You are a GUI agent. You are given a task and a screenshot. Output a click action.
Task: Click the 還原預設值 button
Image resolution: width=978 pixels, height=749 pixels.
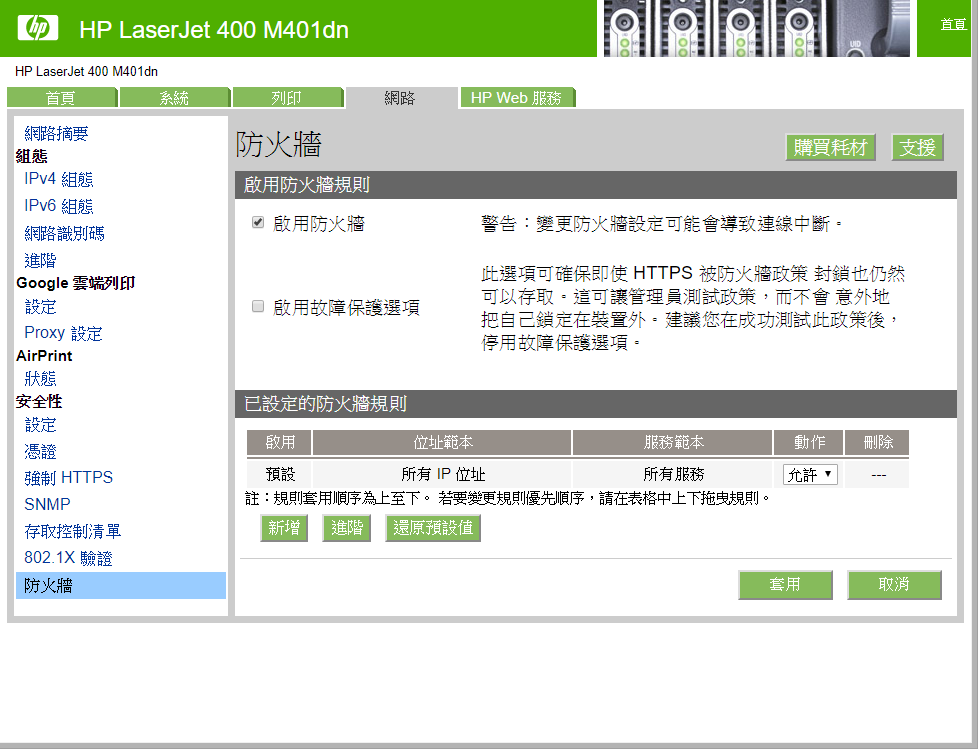433,528
